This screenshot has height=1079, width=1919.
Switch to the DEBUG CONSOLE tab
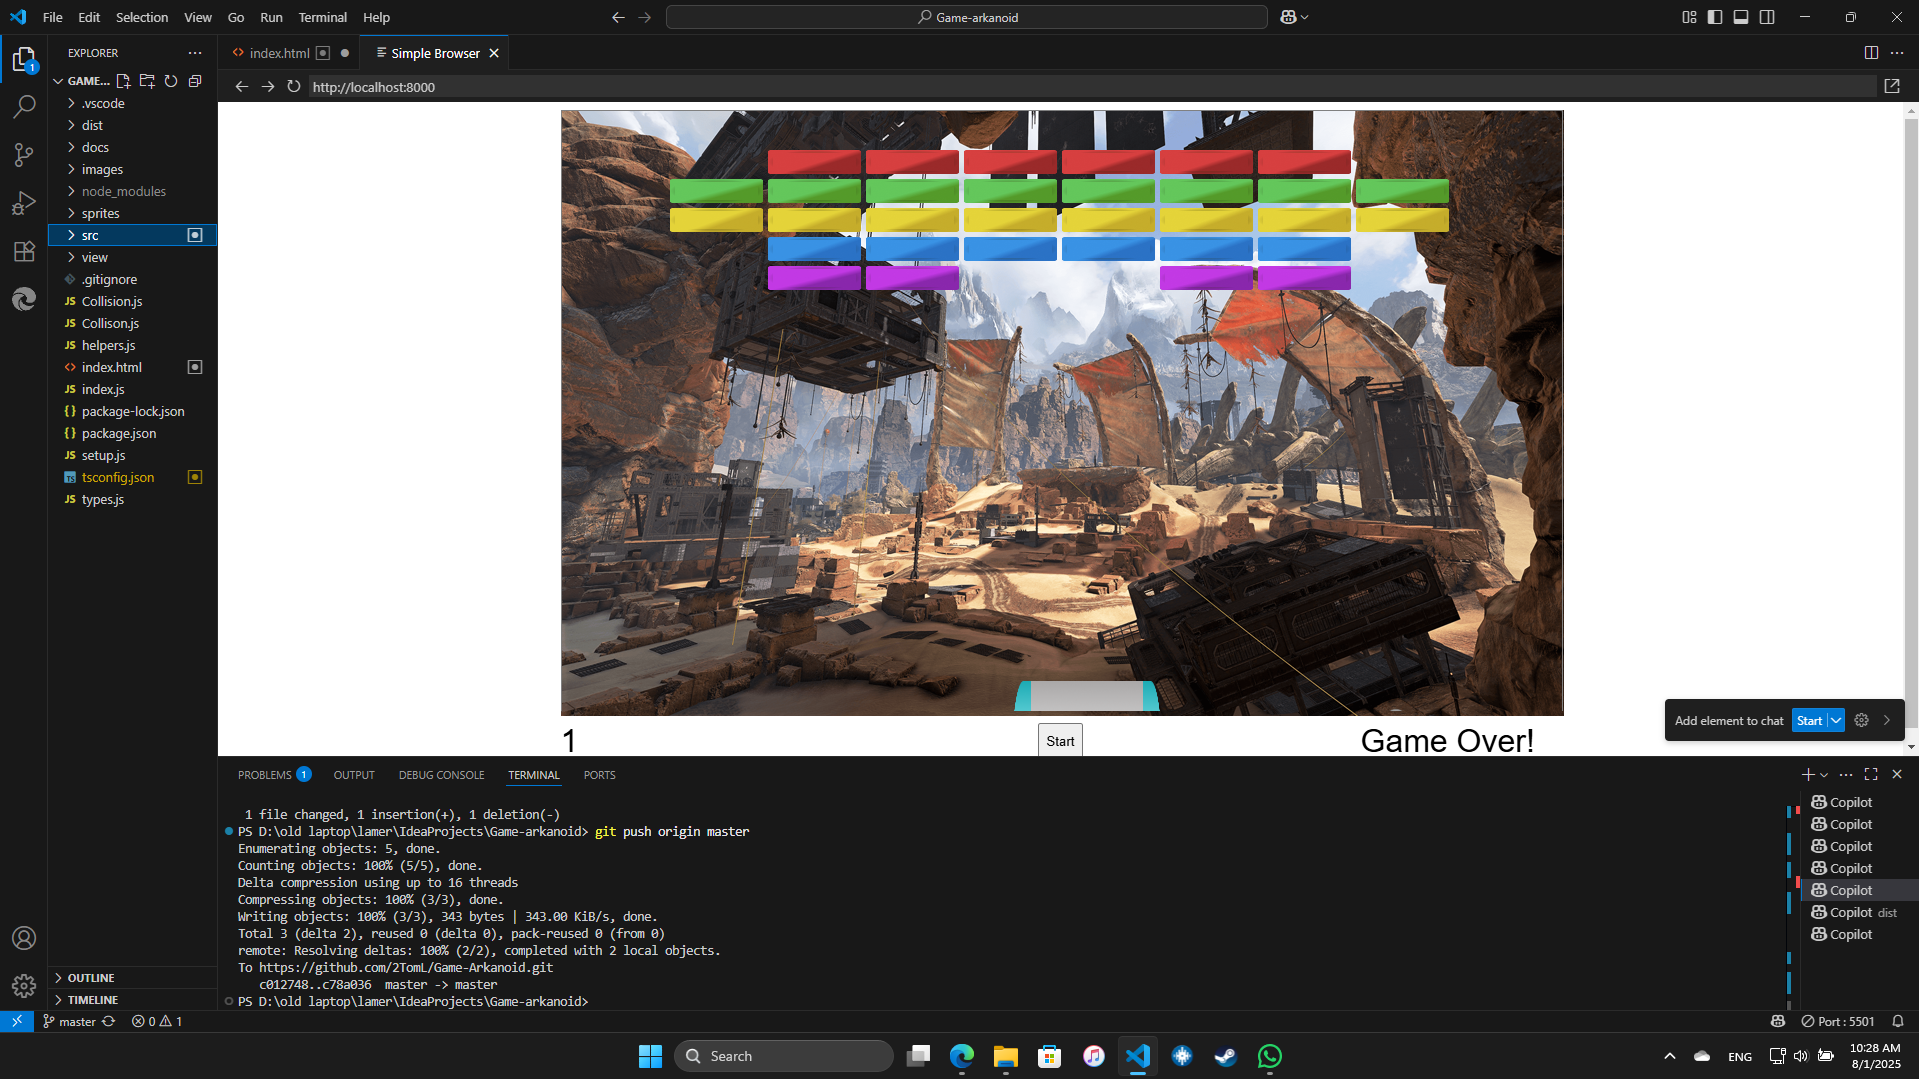point(441,774)
